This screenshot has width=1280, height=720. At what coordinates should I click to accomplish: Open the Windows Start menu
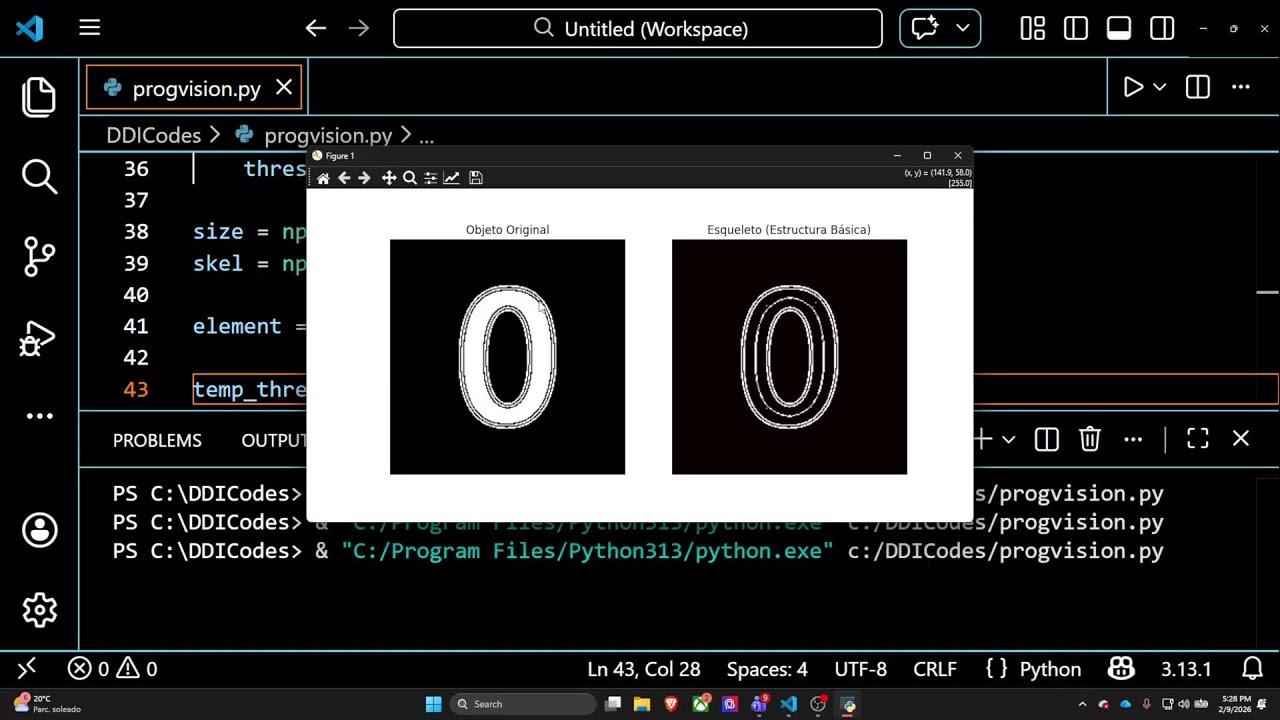pos(433,704)
